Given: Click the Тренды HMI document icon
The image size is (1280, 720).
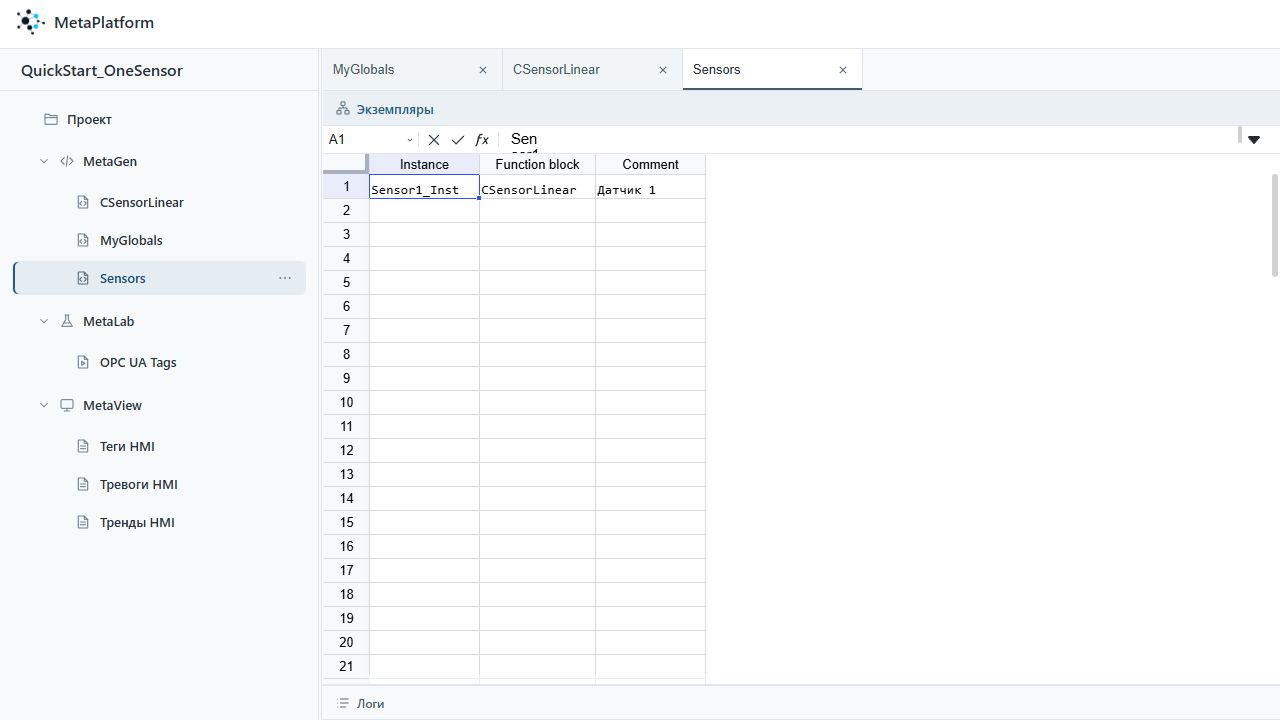Looking at the screenshot, I should [84, 522].
